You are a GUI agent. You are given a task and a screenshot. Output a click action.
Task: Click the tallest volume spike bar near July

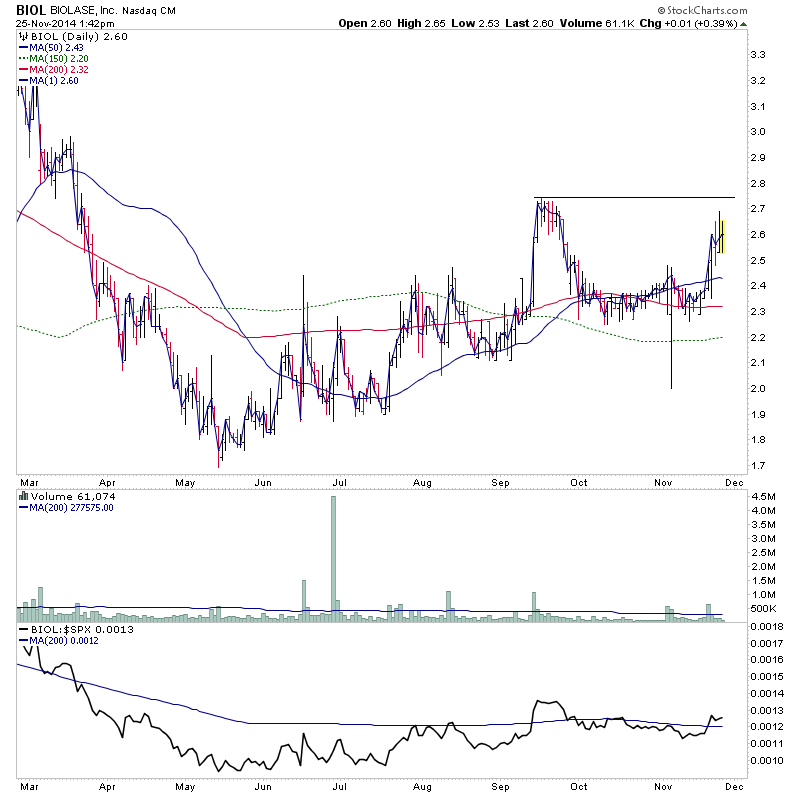pyautogui.click(x=334, y=559)
